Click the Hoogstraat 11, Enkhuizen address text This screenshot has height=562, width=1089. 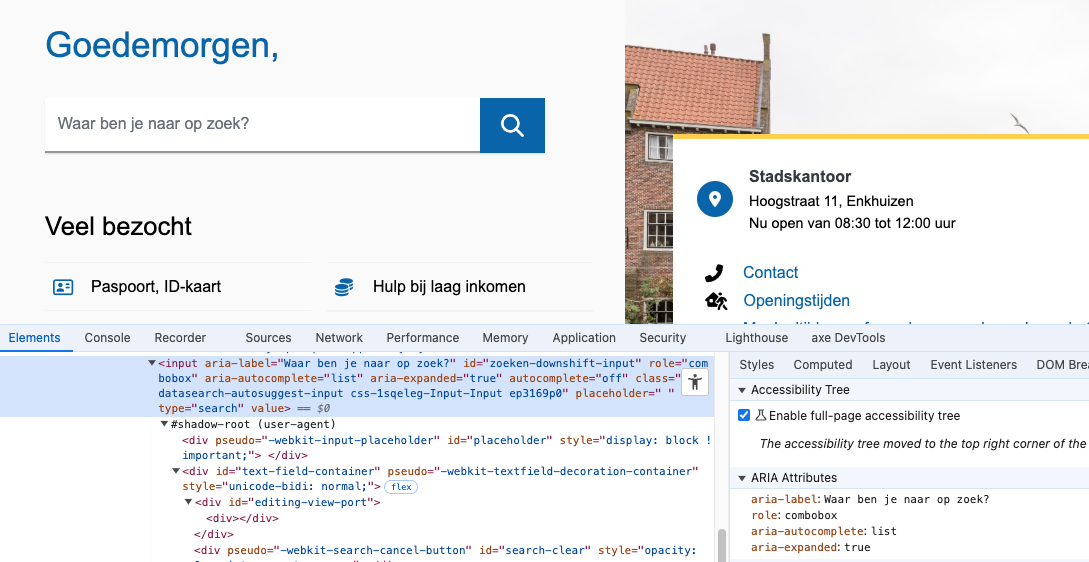pyautogui.click(x=831, y=201)
